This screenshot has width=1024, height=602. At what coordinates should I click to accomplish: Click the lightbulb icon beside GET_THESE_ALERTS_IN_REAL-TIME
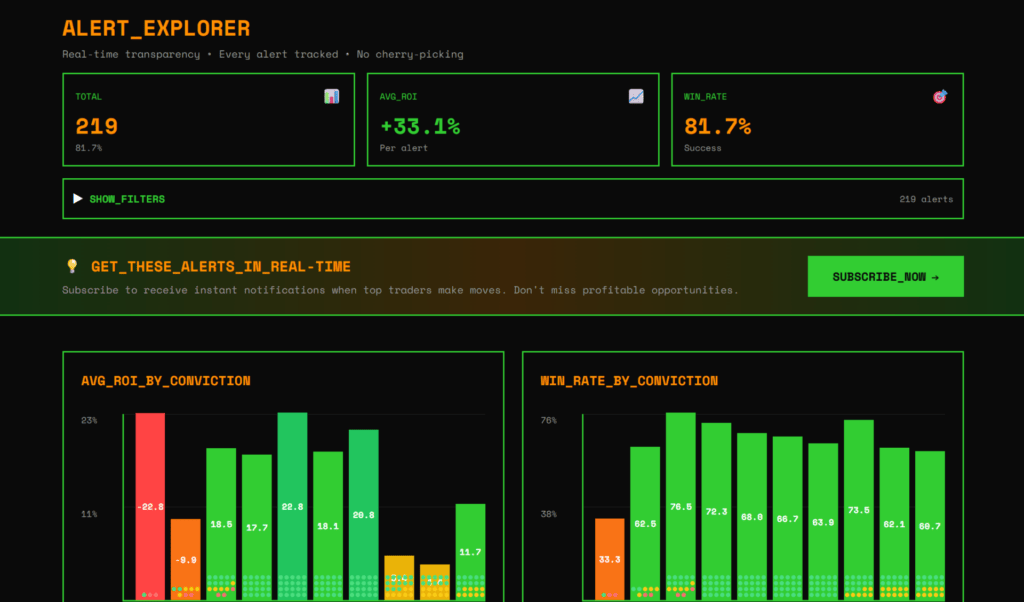(72, 266)
